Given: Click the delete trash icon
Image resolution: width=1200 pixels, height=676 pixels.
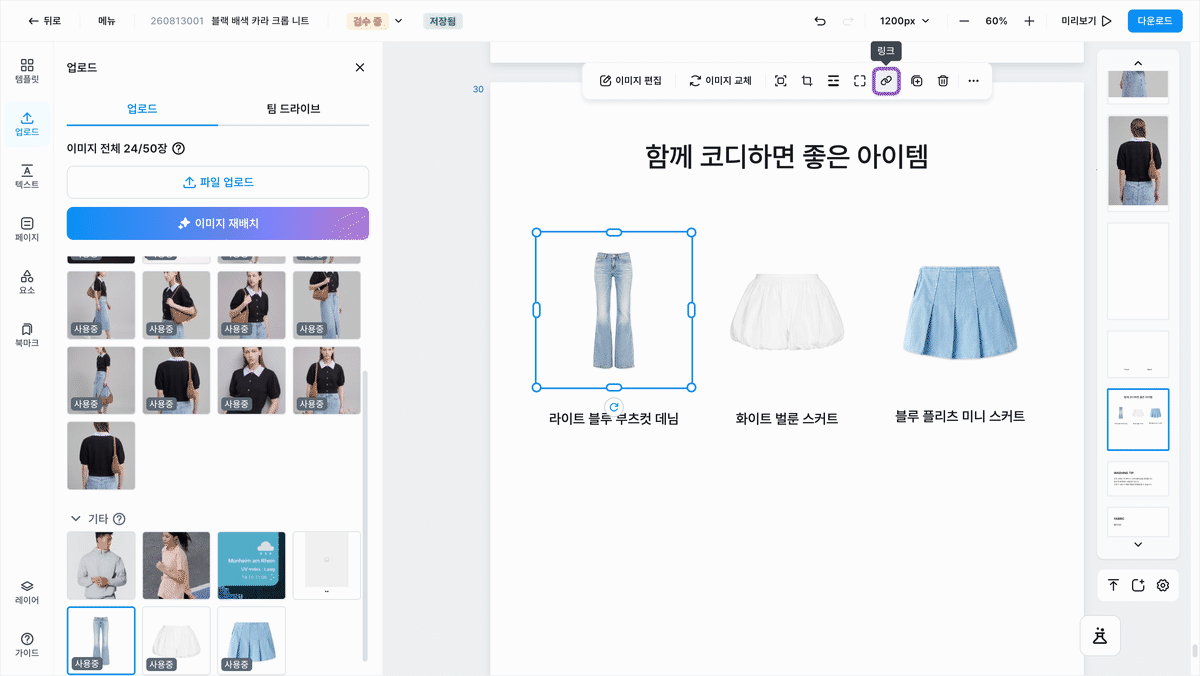Looking at the screenshot, I should (943, 81).
